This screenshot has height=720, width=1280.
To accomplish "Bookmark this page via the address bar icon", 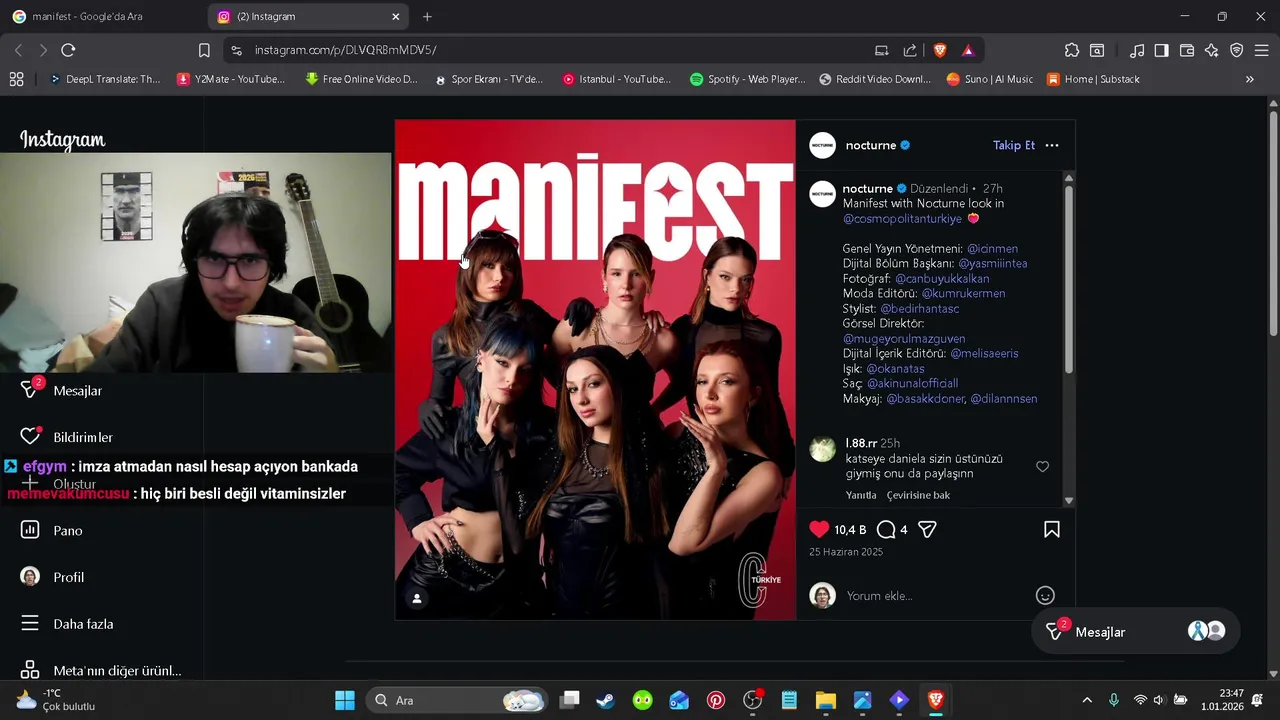I will coord(204,50).
